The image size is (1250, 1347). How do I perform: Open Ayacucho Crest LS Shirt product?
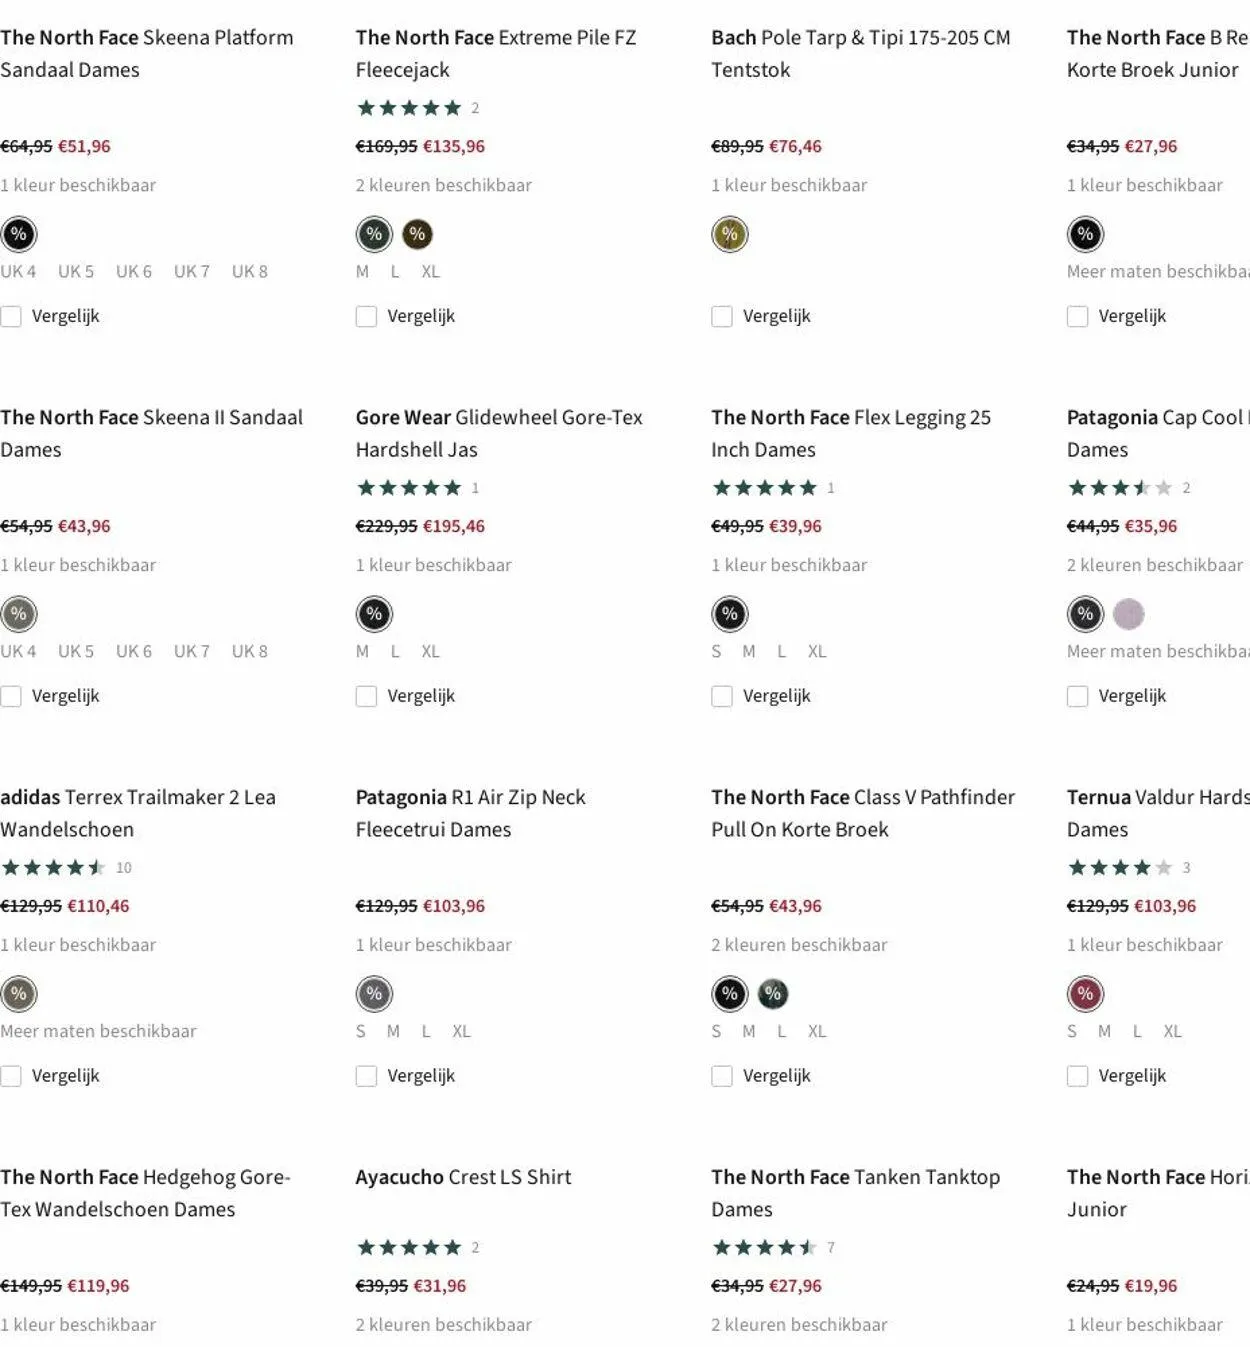coord(463,1177)
